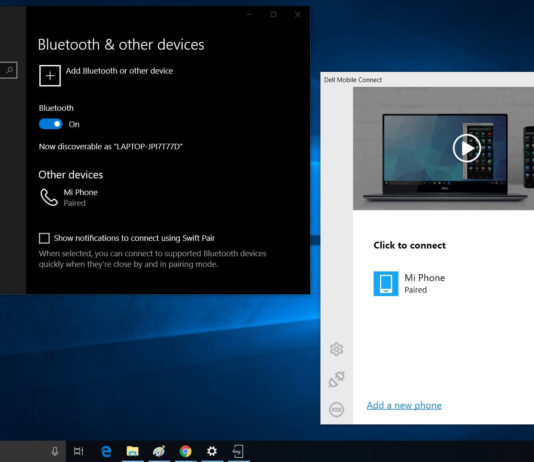The width and height of the screenshot is (534, 462).
Task: Click the 'Other devices' heading
Action: click(70, 175)
